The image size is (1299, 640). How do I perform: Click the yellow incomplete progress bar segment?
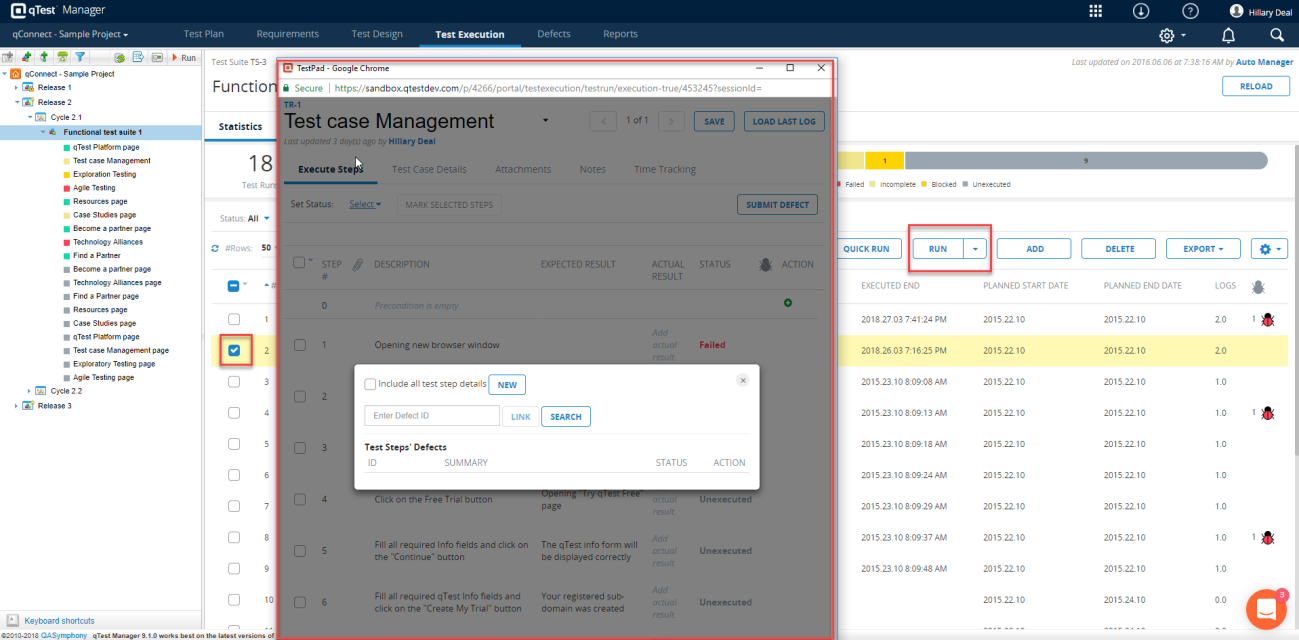884,161
